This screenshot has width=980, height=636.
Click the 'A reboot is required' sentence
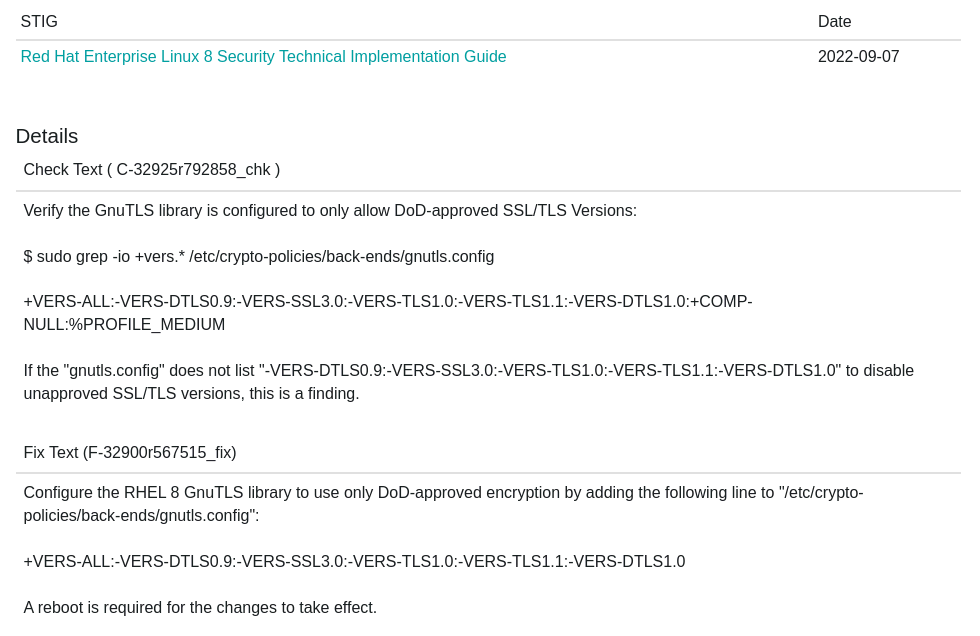[x=200, y=608]
